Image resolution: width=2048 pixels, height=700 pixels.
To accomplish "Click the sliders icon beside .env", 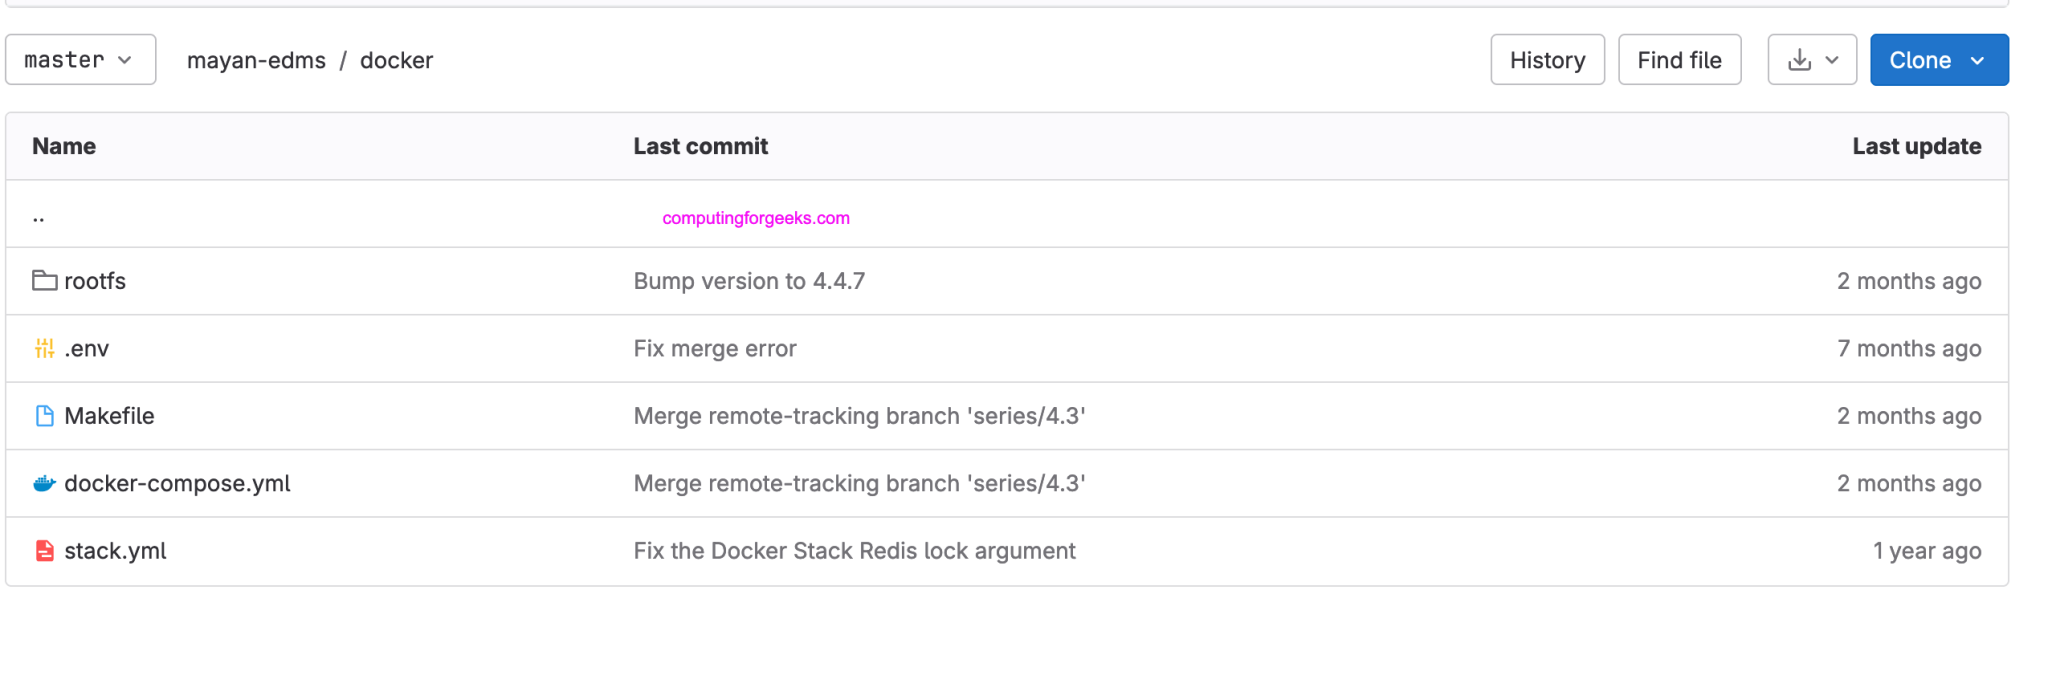I will click(44, 348).
